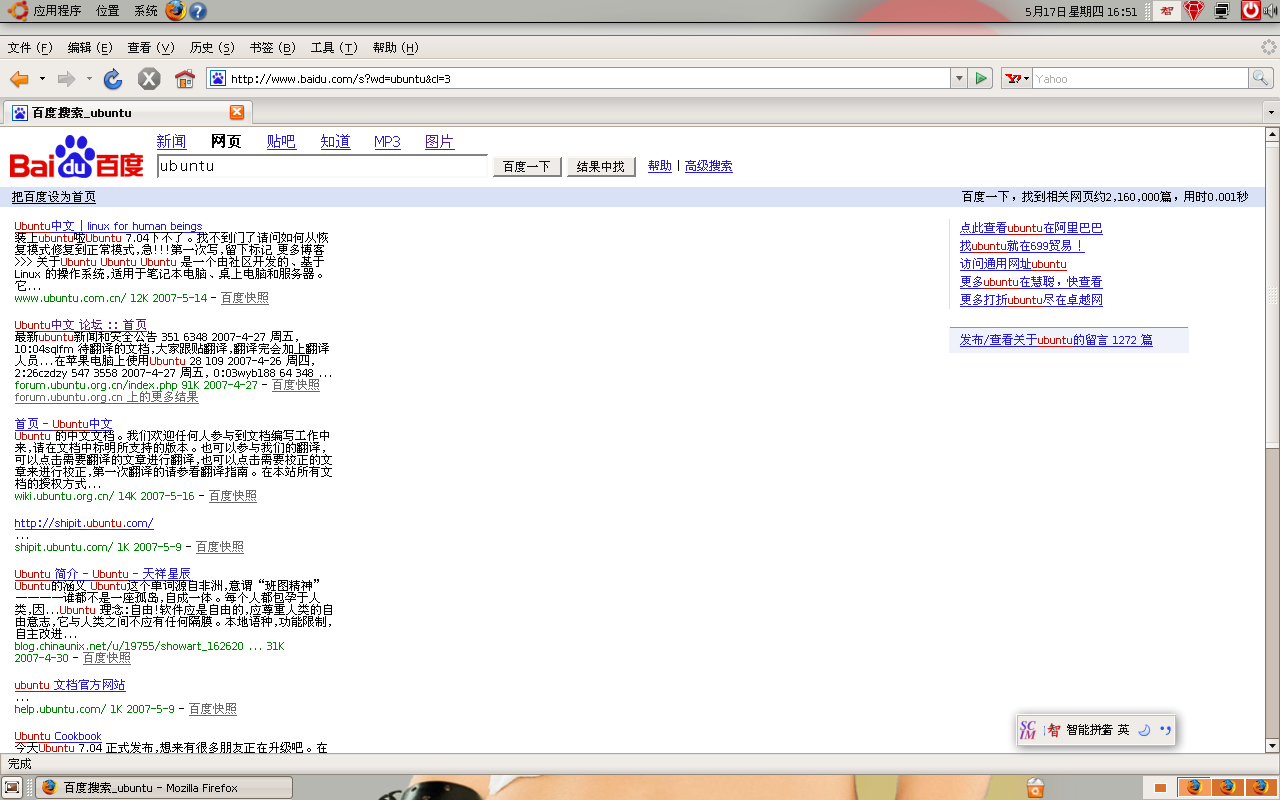Switch to Baidu MP3 tab

point(387,142)
